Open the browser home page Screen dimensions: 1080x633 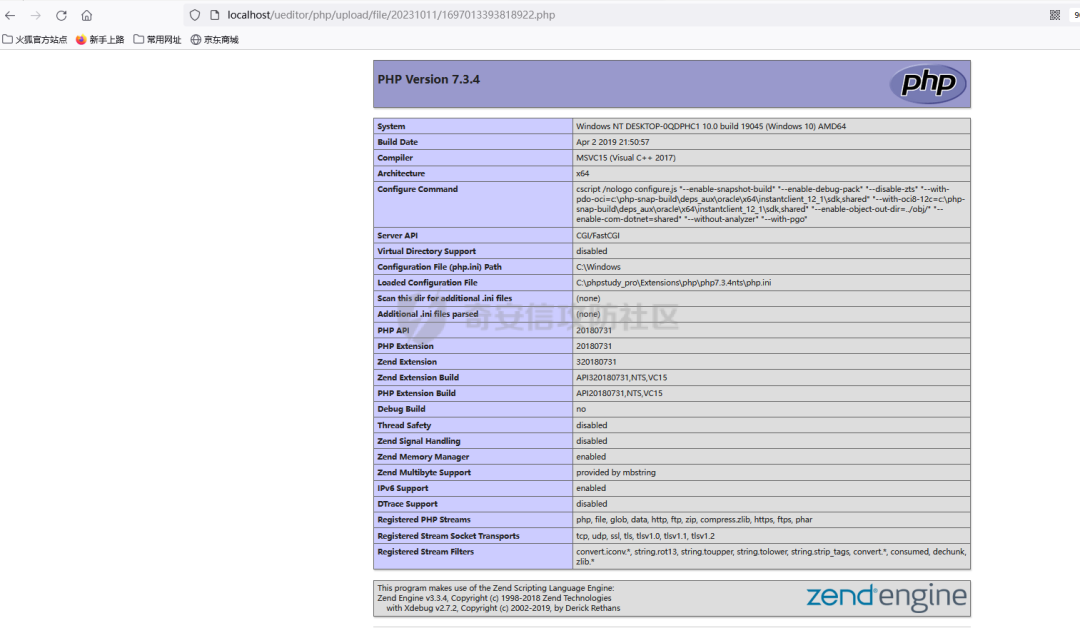(87, 15)
